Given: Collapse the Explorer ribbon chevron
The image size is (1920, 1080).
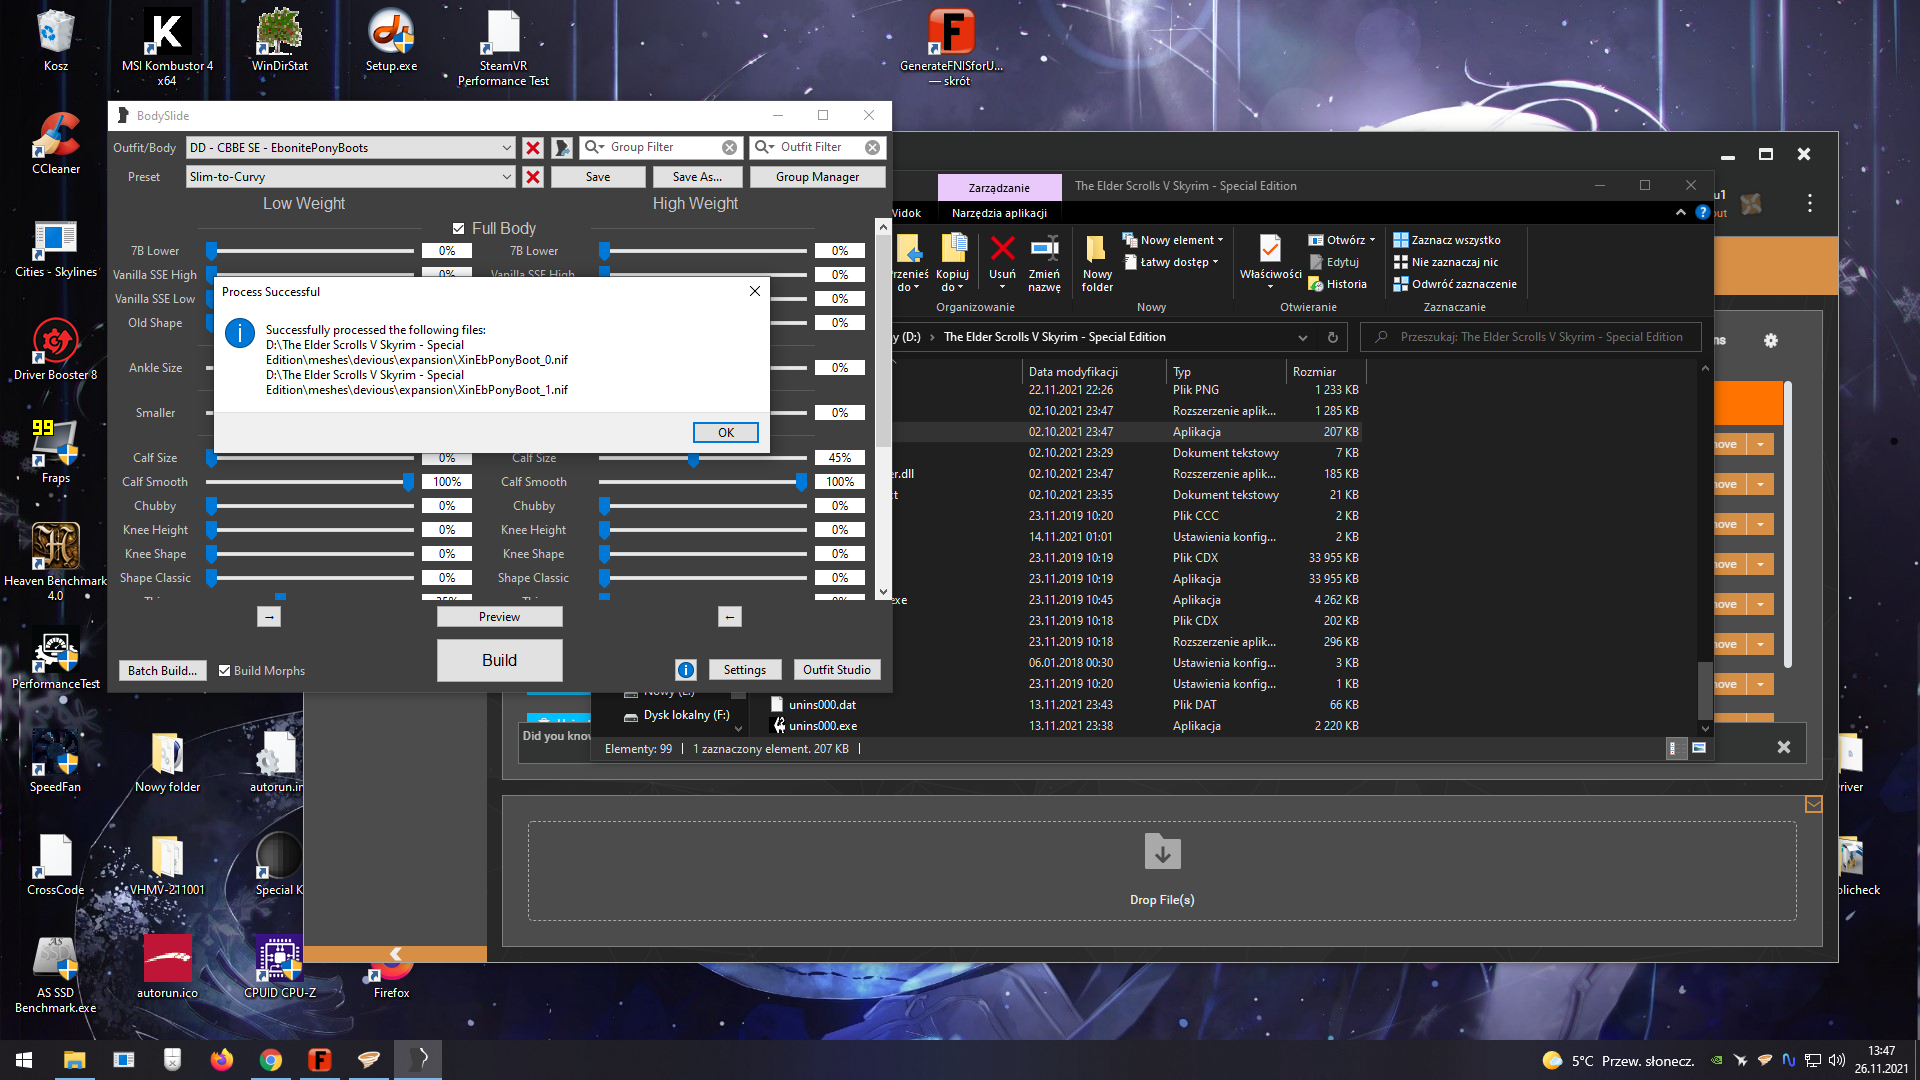Looking at the screenshot, I should [x=1680, y=212].
